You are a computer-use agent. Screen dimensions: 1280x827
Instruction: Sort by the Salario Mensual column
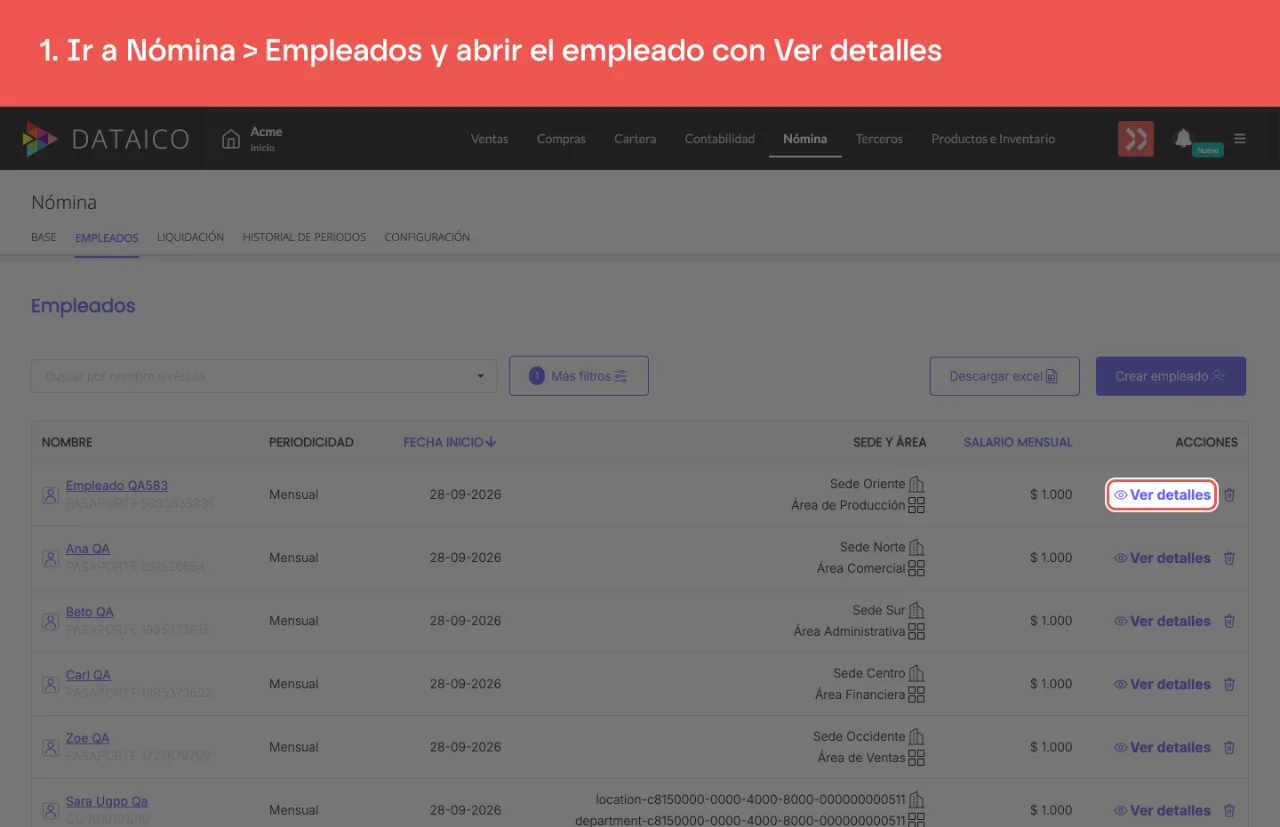(x=1018, y=442)
